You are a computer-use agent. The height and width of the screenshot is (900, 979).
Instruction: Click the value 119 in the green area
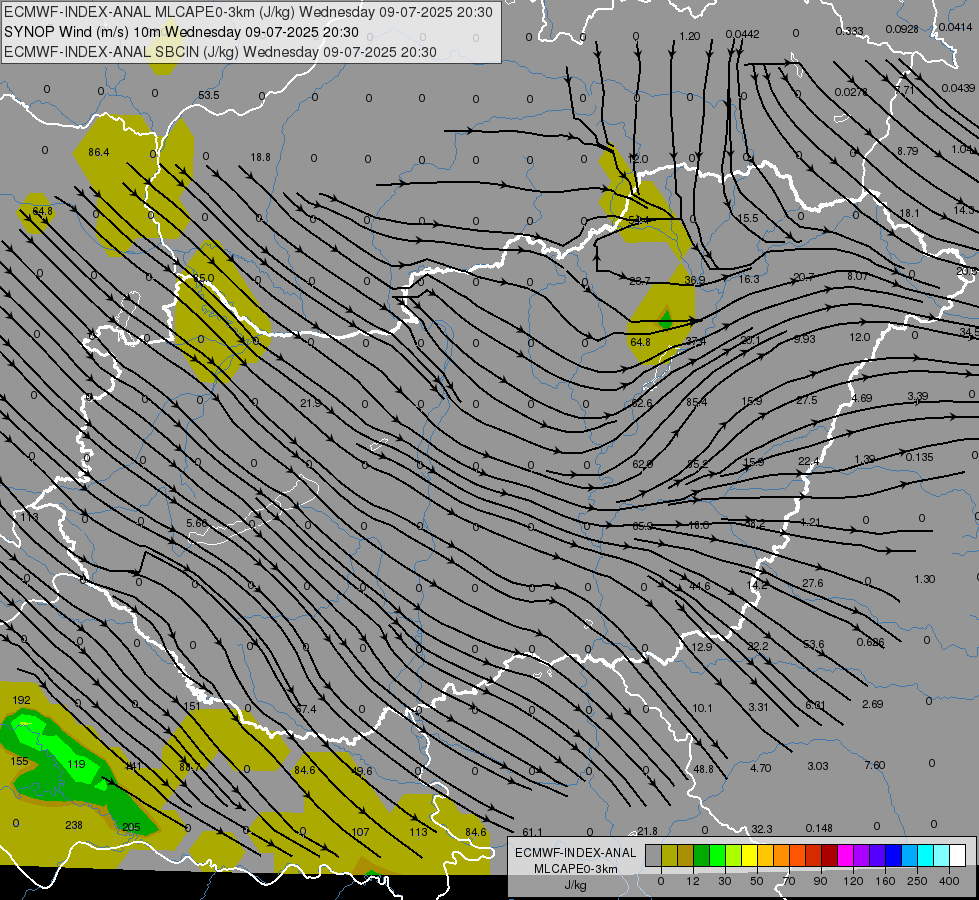pos(76,764)
